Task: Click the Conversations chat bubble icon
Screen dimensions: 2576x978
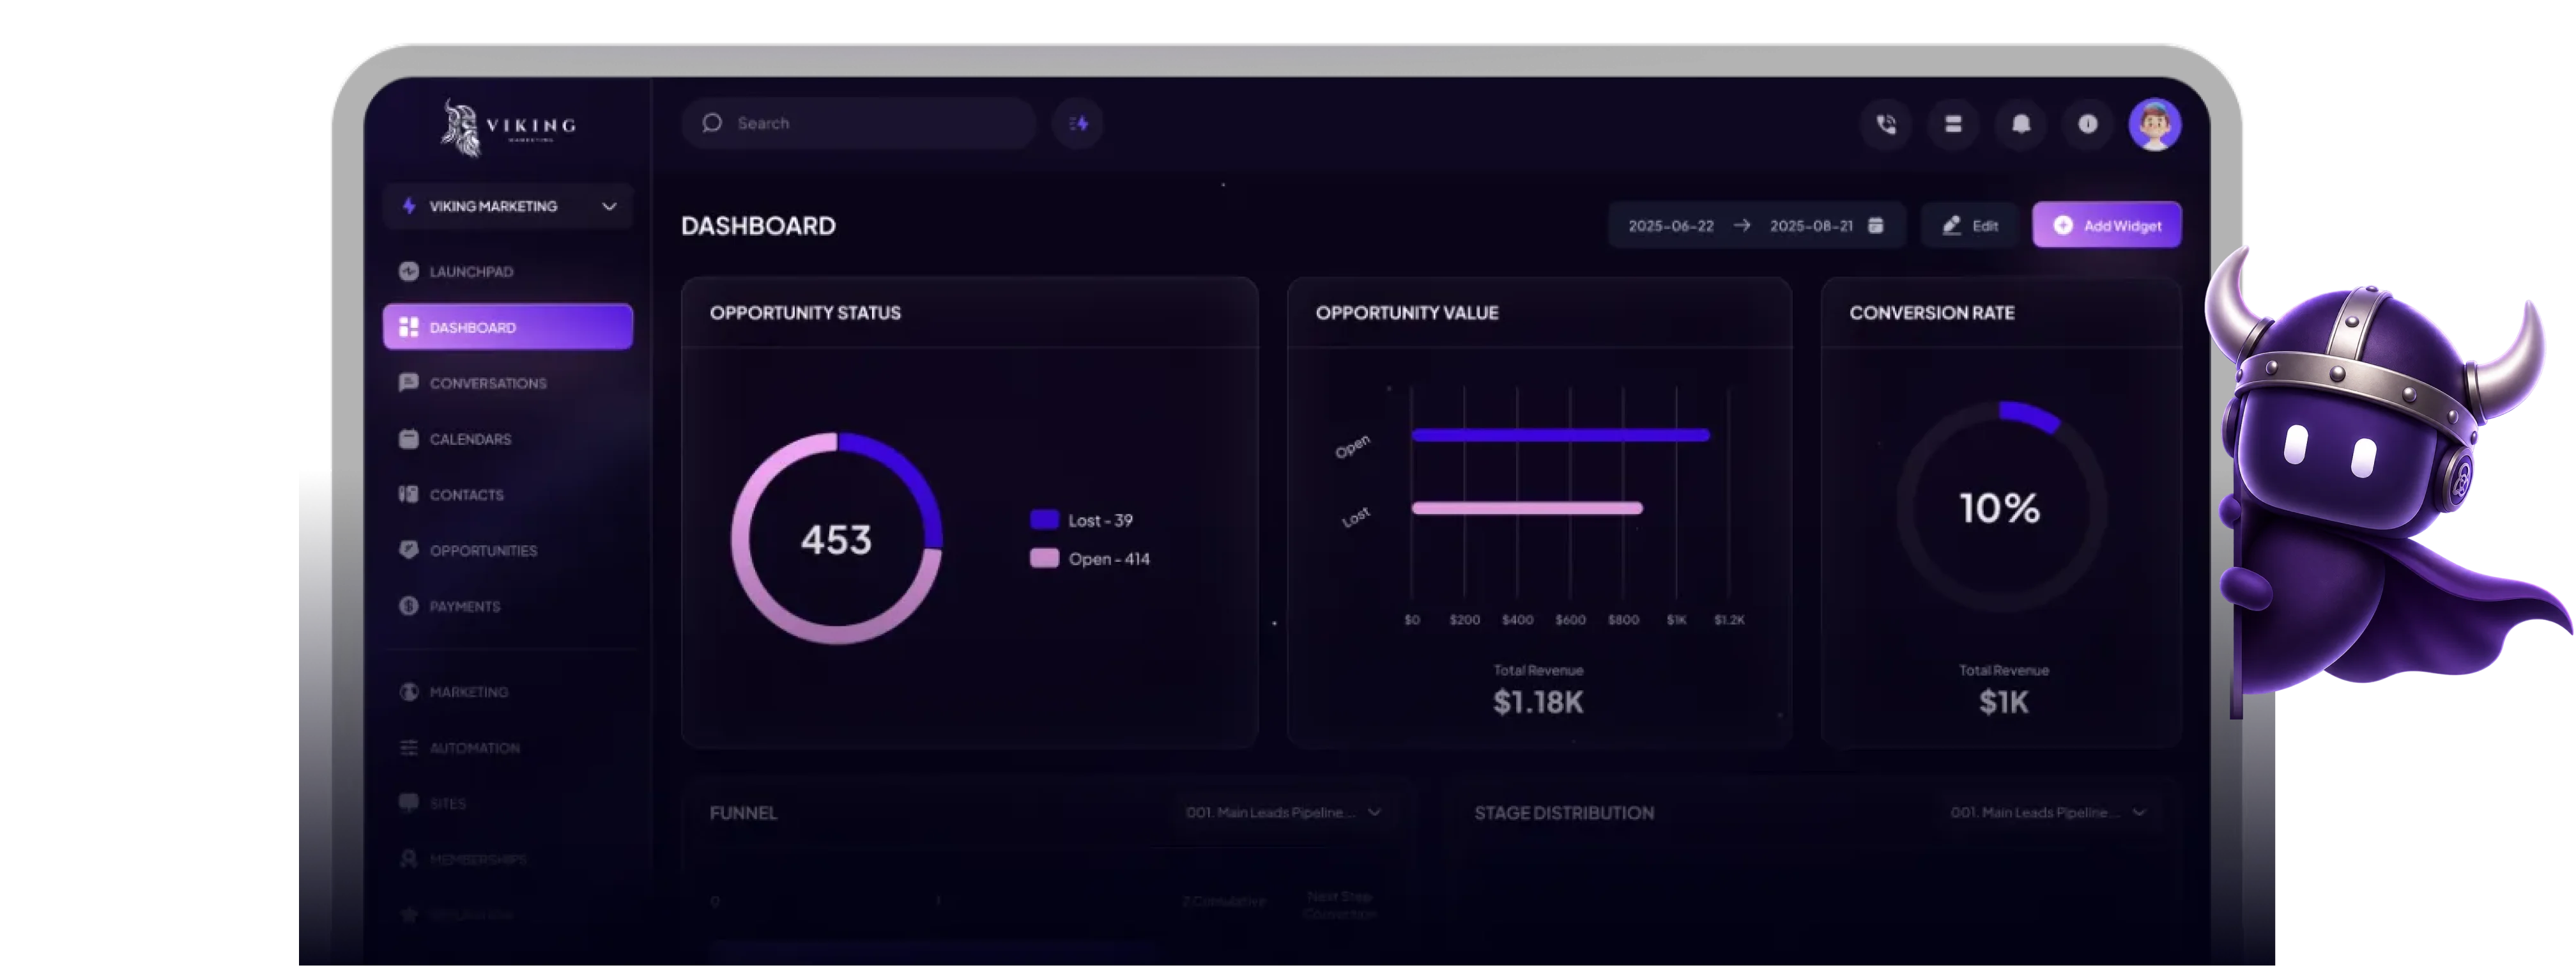Action: tap(408, 383)
